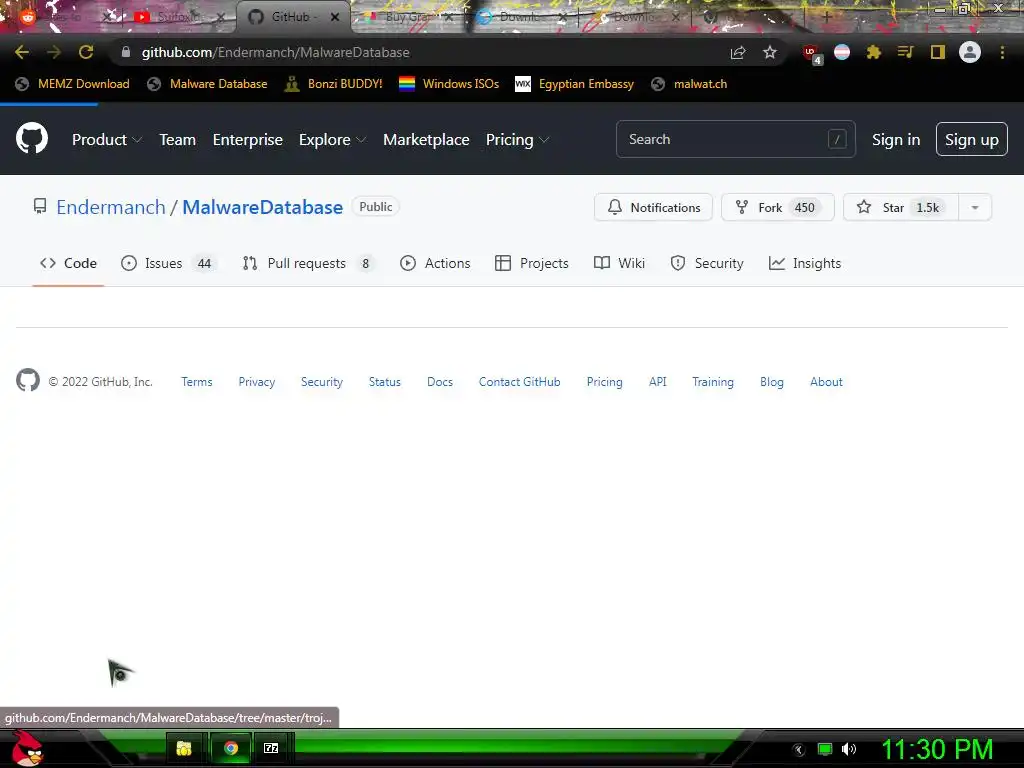Open the footer Privacy link
Screen dimensions: 1024x768
click(257, 382)
